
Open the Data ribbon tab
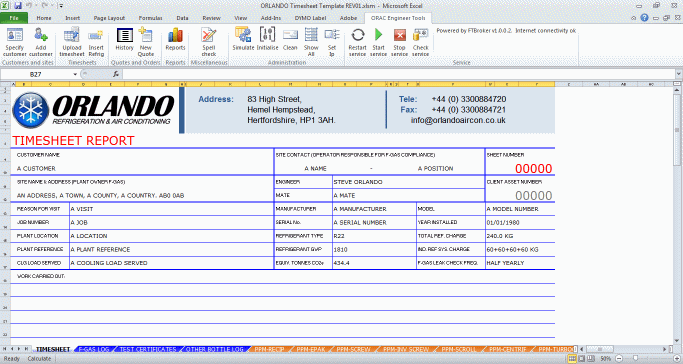pyautogui.click(x=182, y=18)
